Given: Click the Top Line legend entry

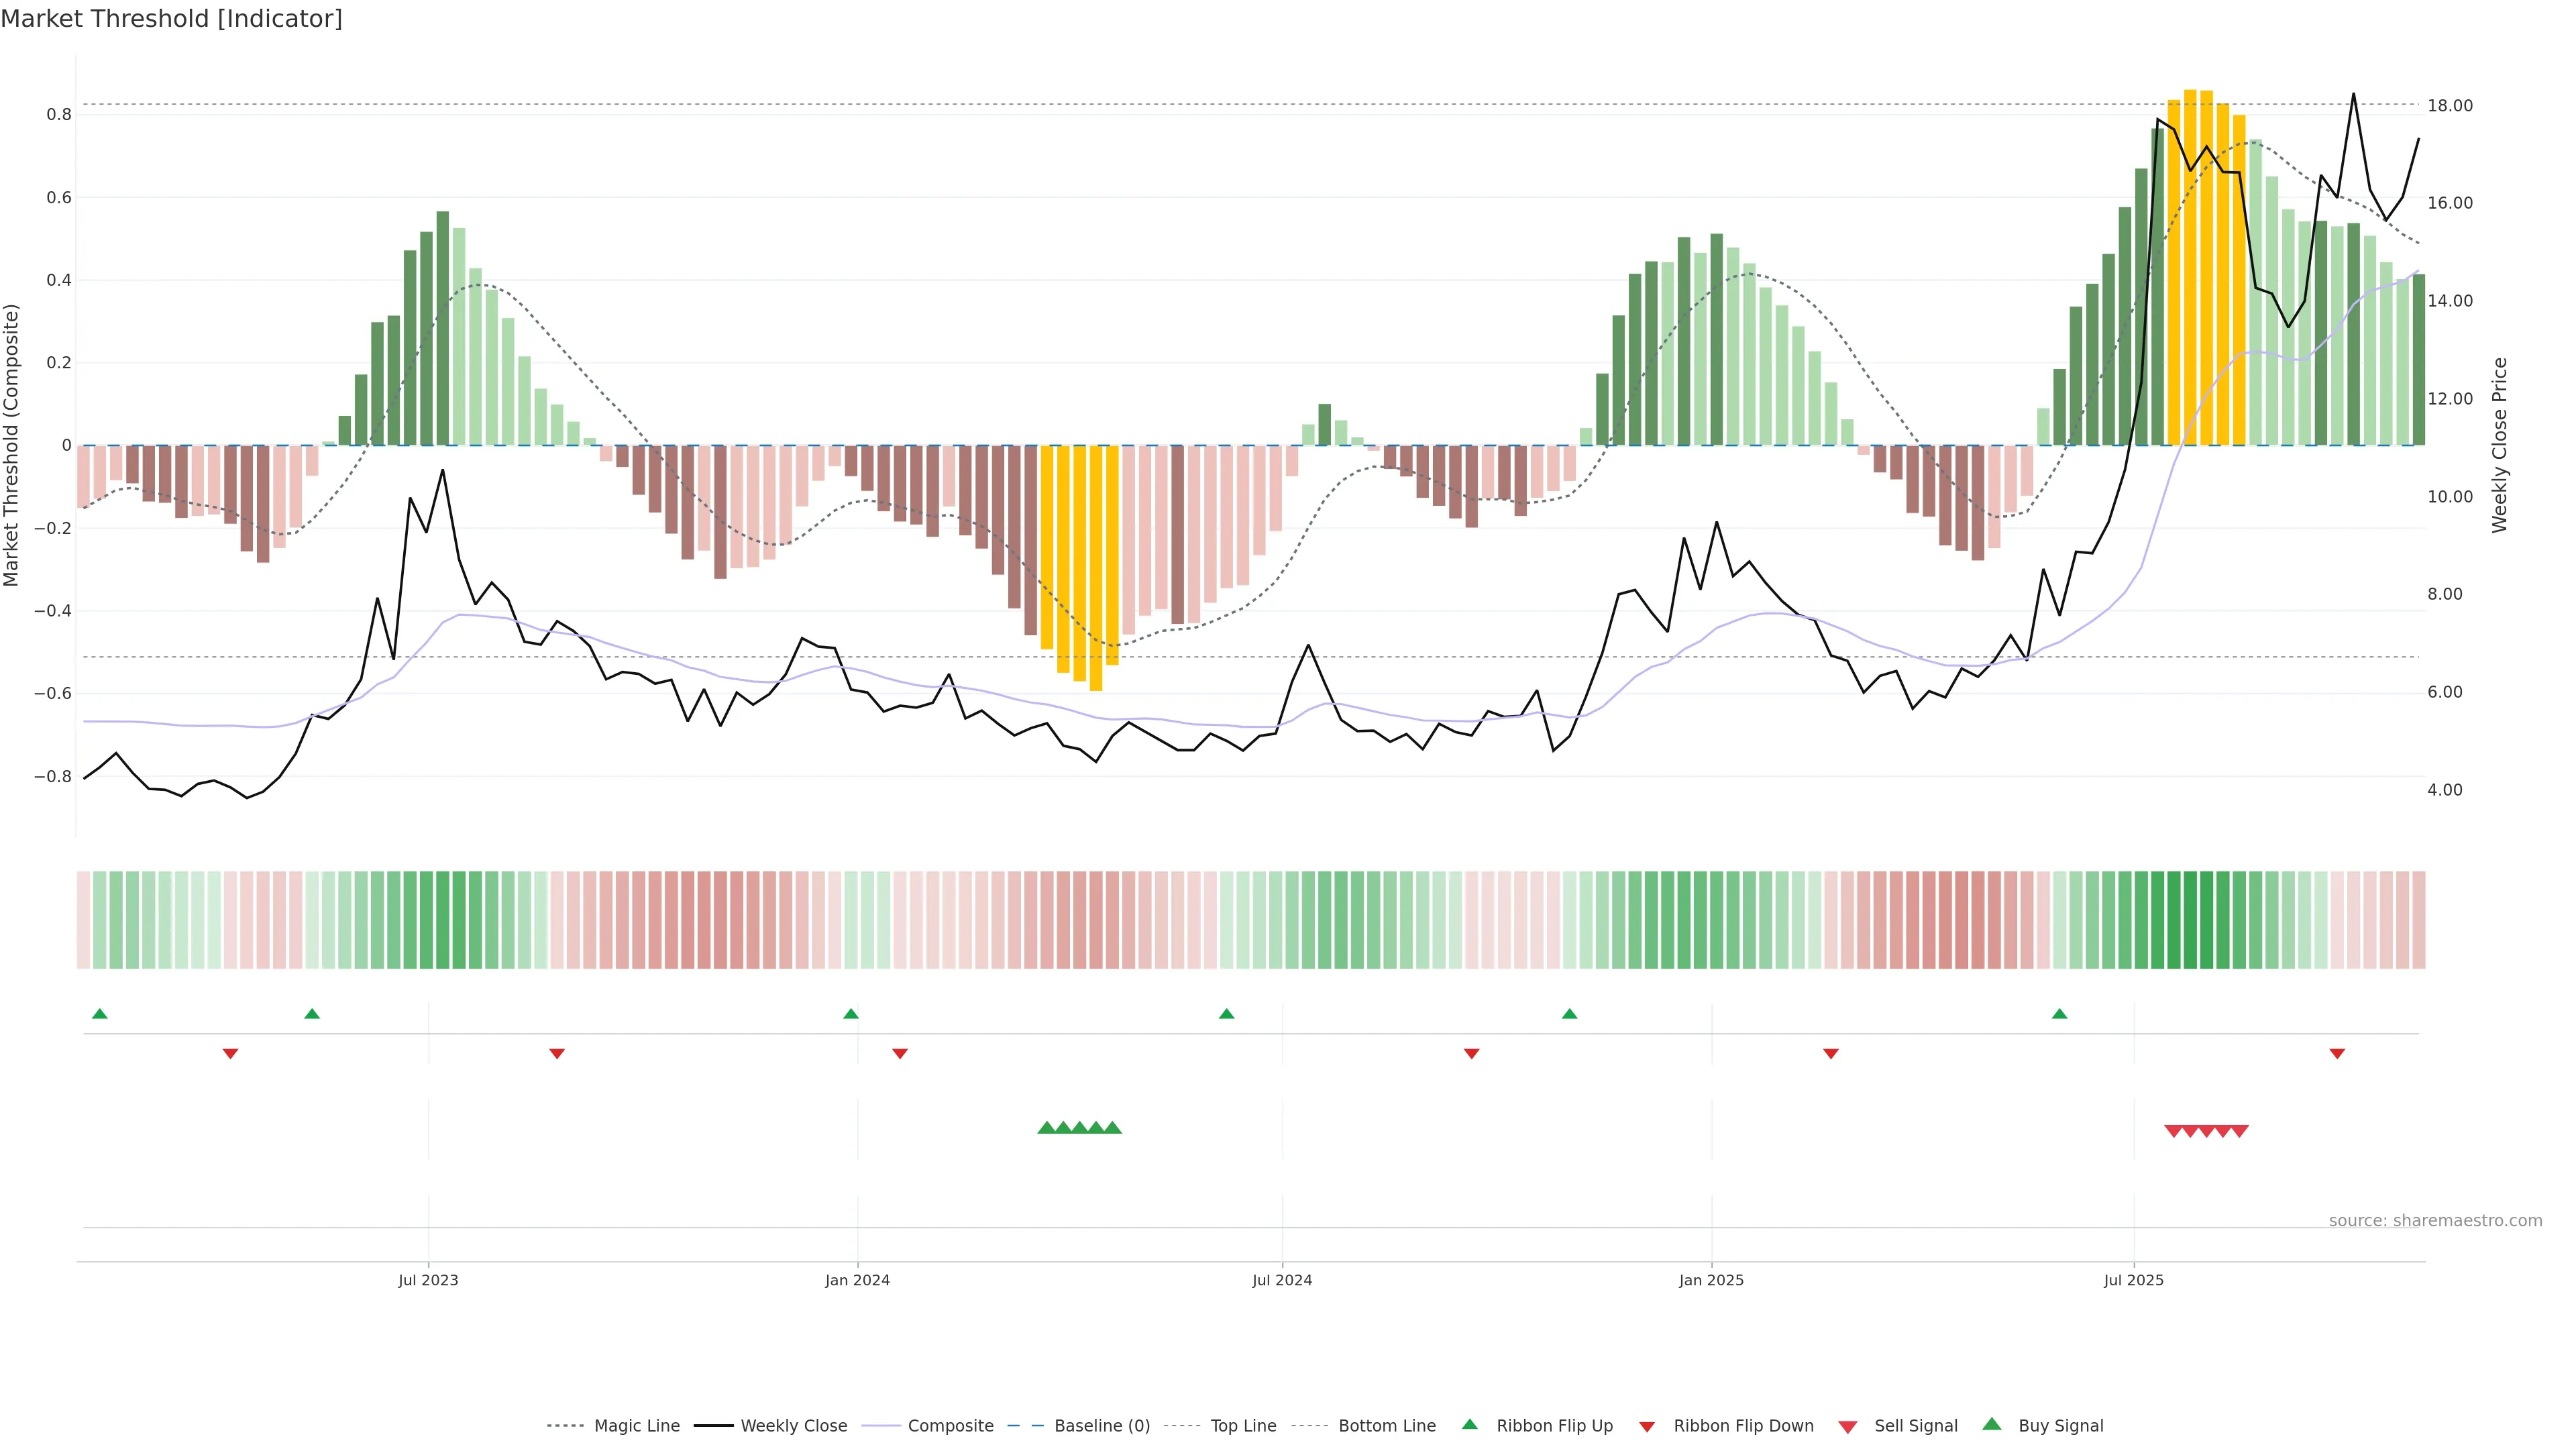Looking at the screenshot, I should click(1243, 1426).
